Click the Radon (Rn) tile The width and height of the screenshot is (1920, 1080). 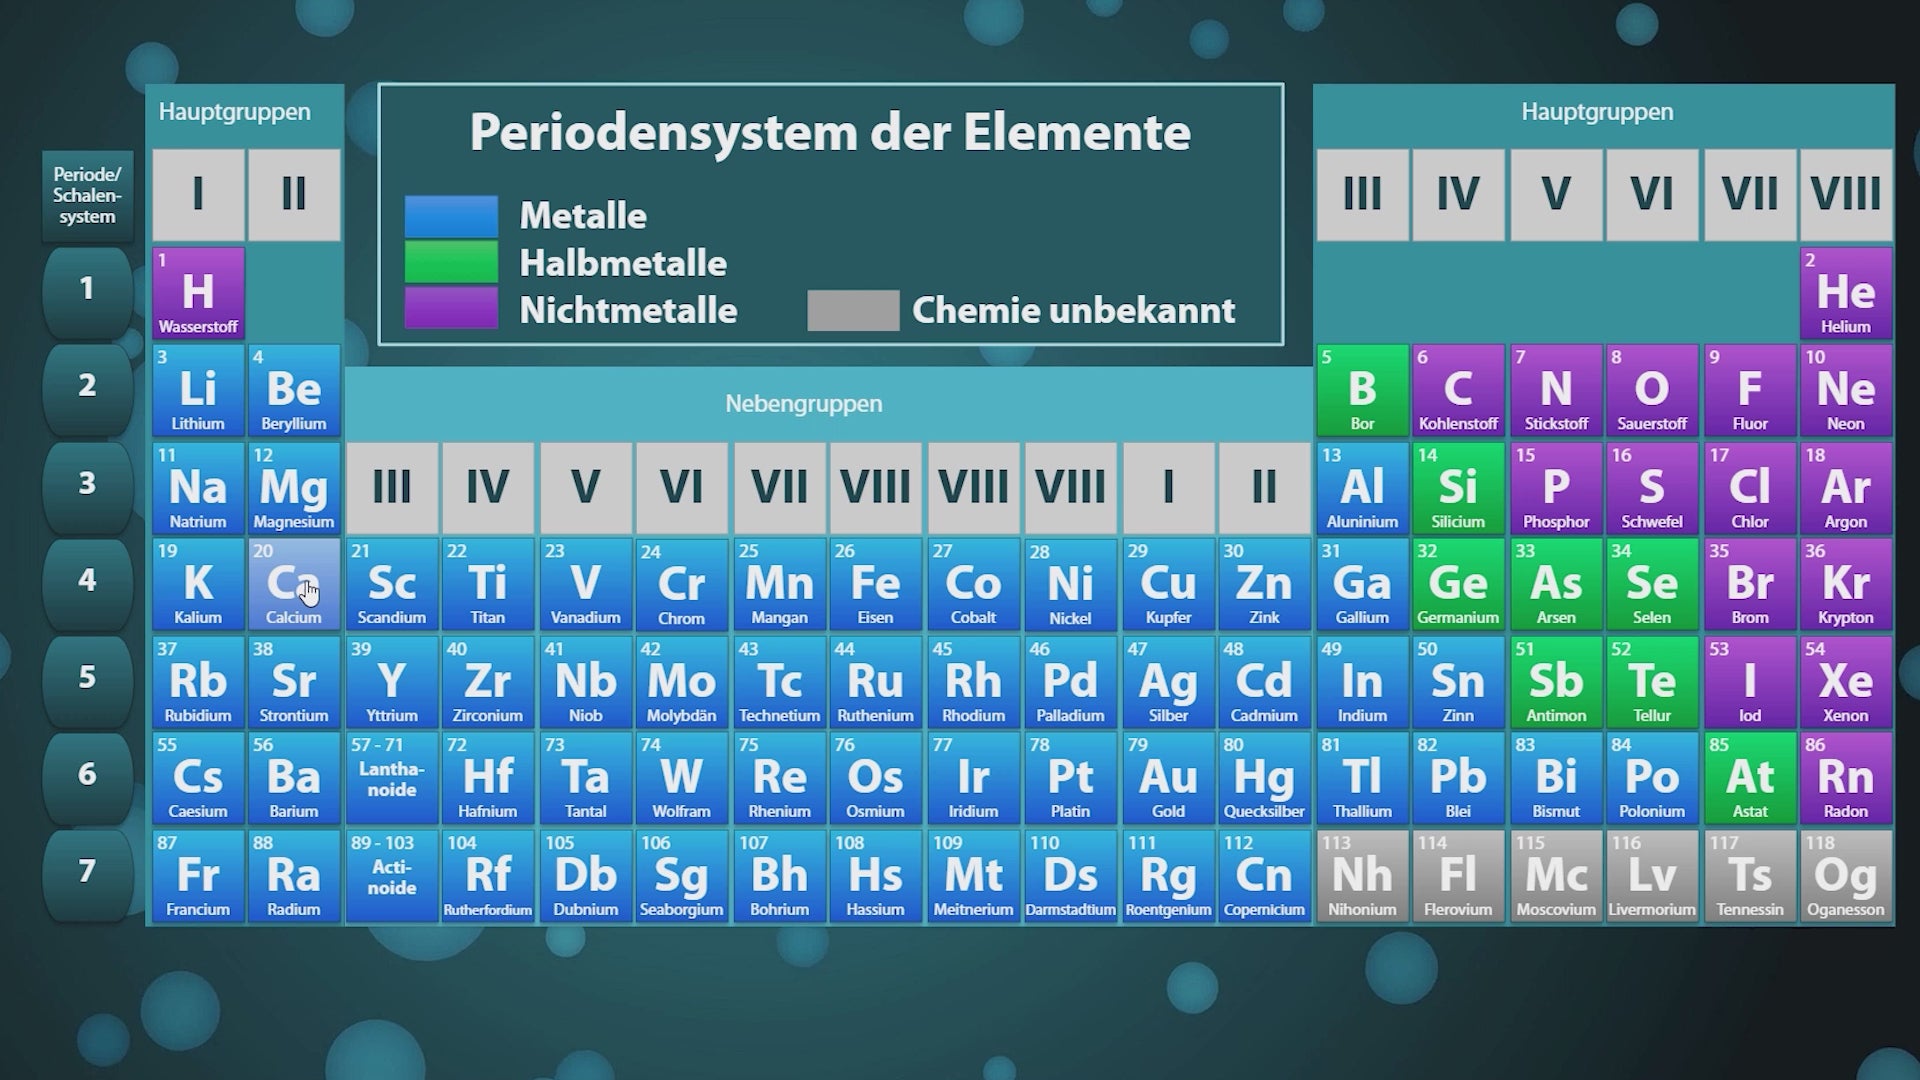point(1846,779)
